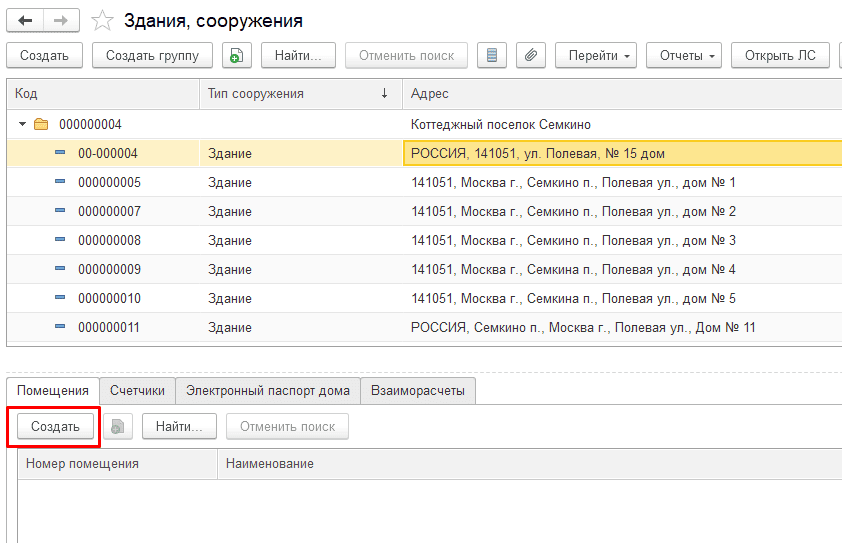
Task: Select the Взаиморасчеты tab
Action: coord(417,391)
